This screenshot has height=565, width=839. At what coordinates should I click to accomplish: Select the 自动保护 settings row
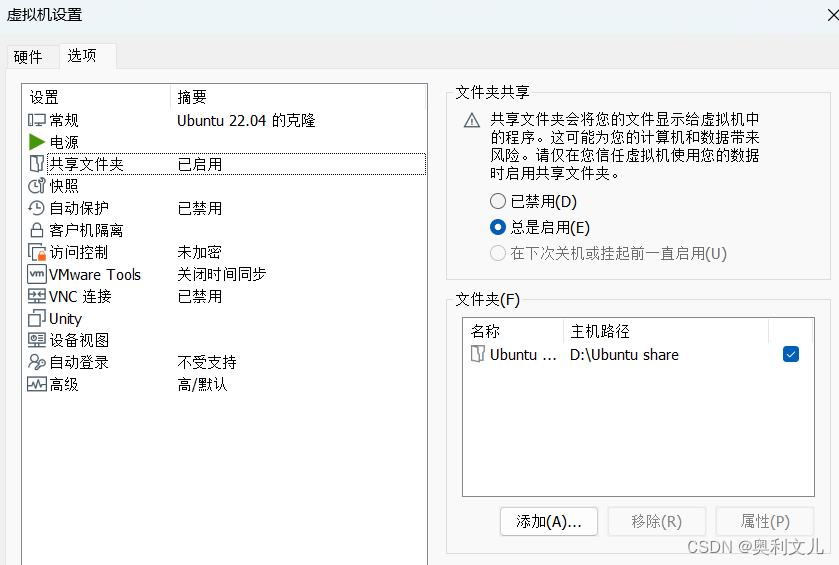tap(227, 208)
